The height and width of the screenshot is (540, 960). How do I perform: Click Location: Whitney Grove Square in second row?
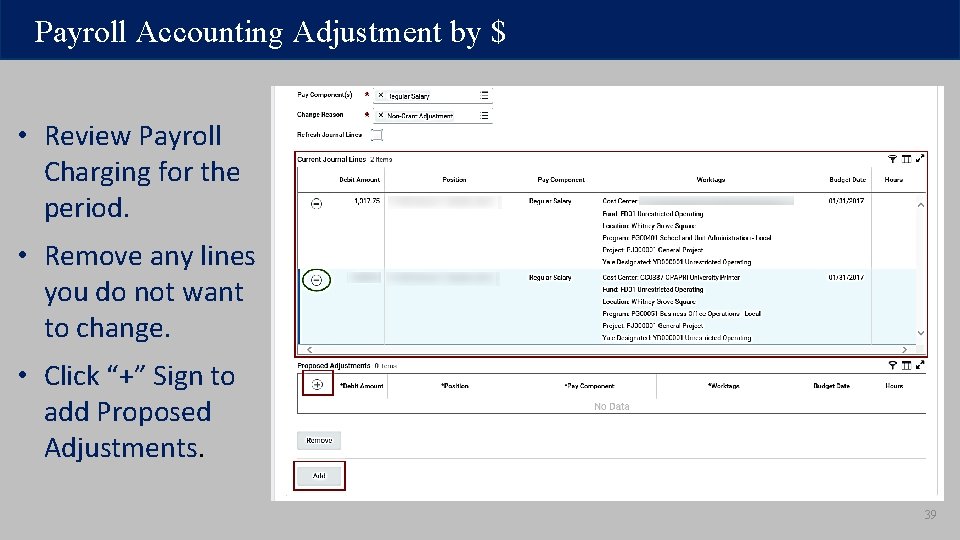(x=649, y=301)
